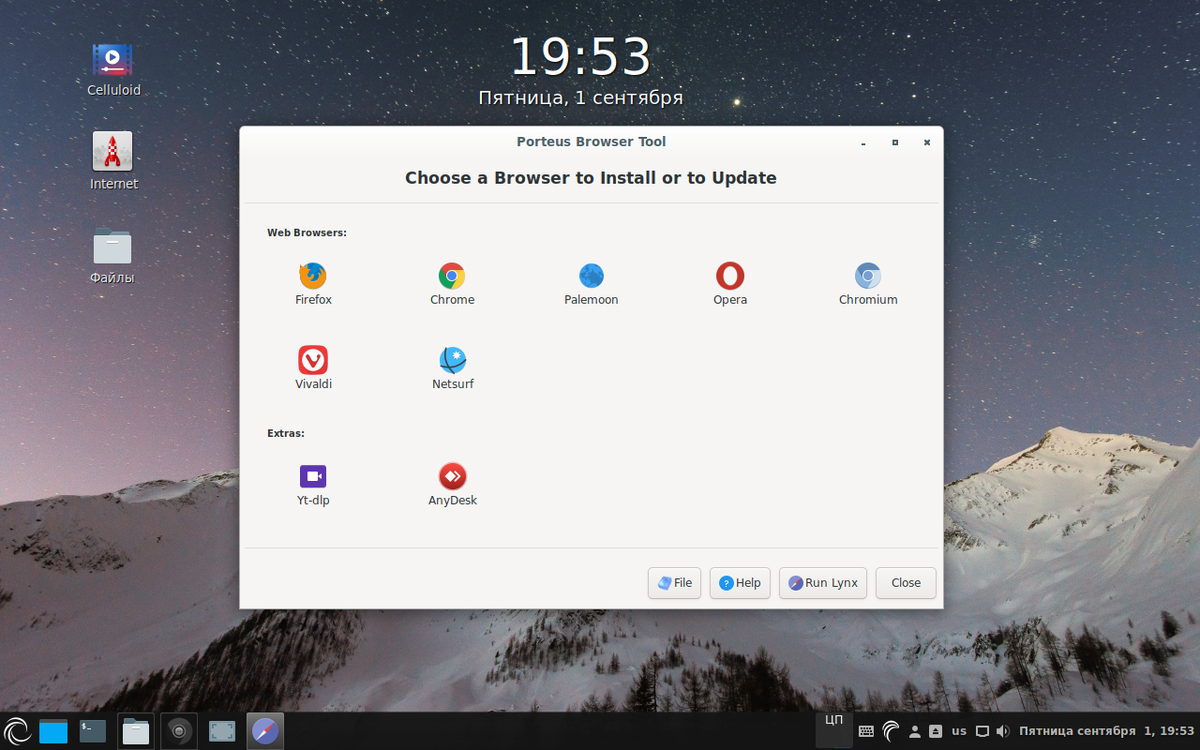The image size is (1200, 750).
Task: Open the Help button
Action: coord(740,583)
